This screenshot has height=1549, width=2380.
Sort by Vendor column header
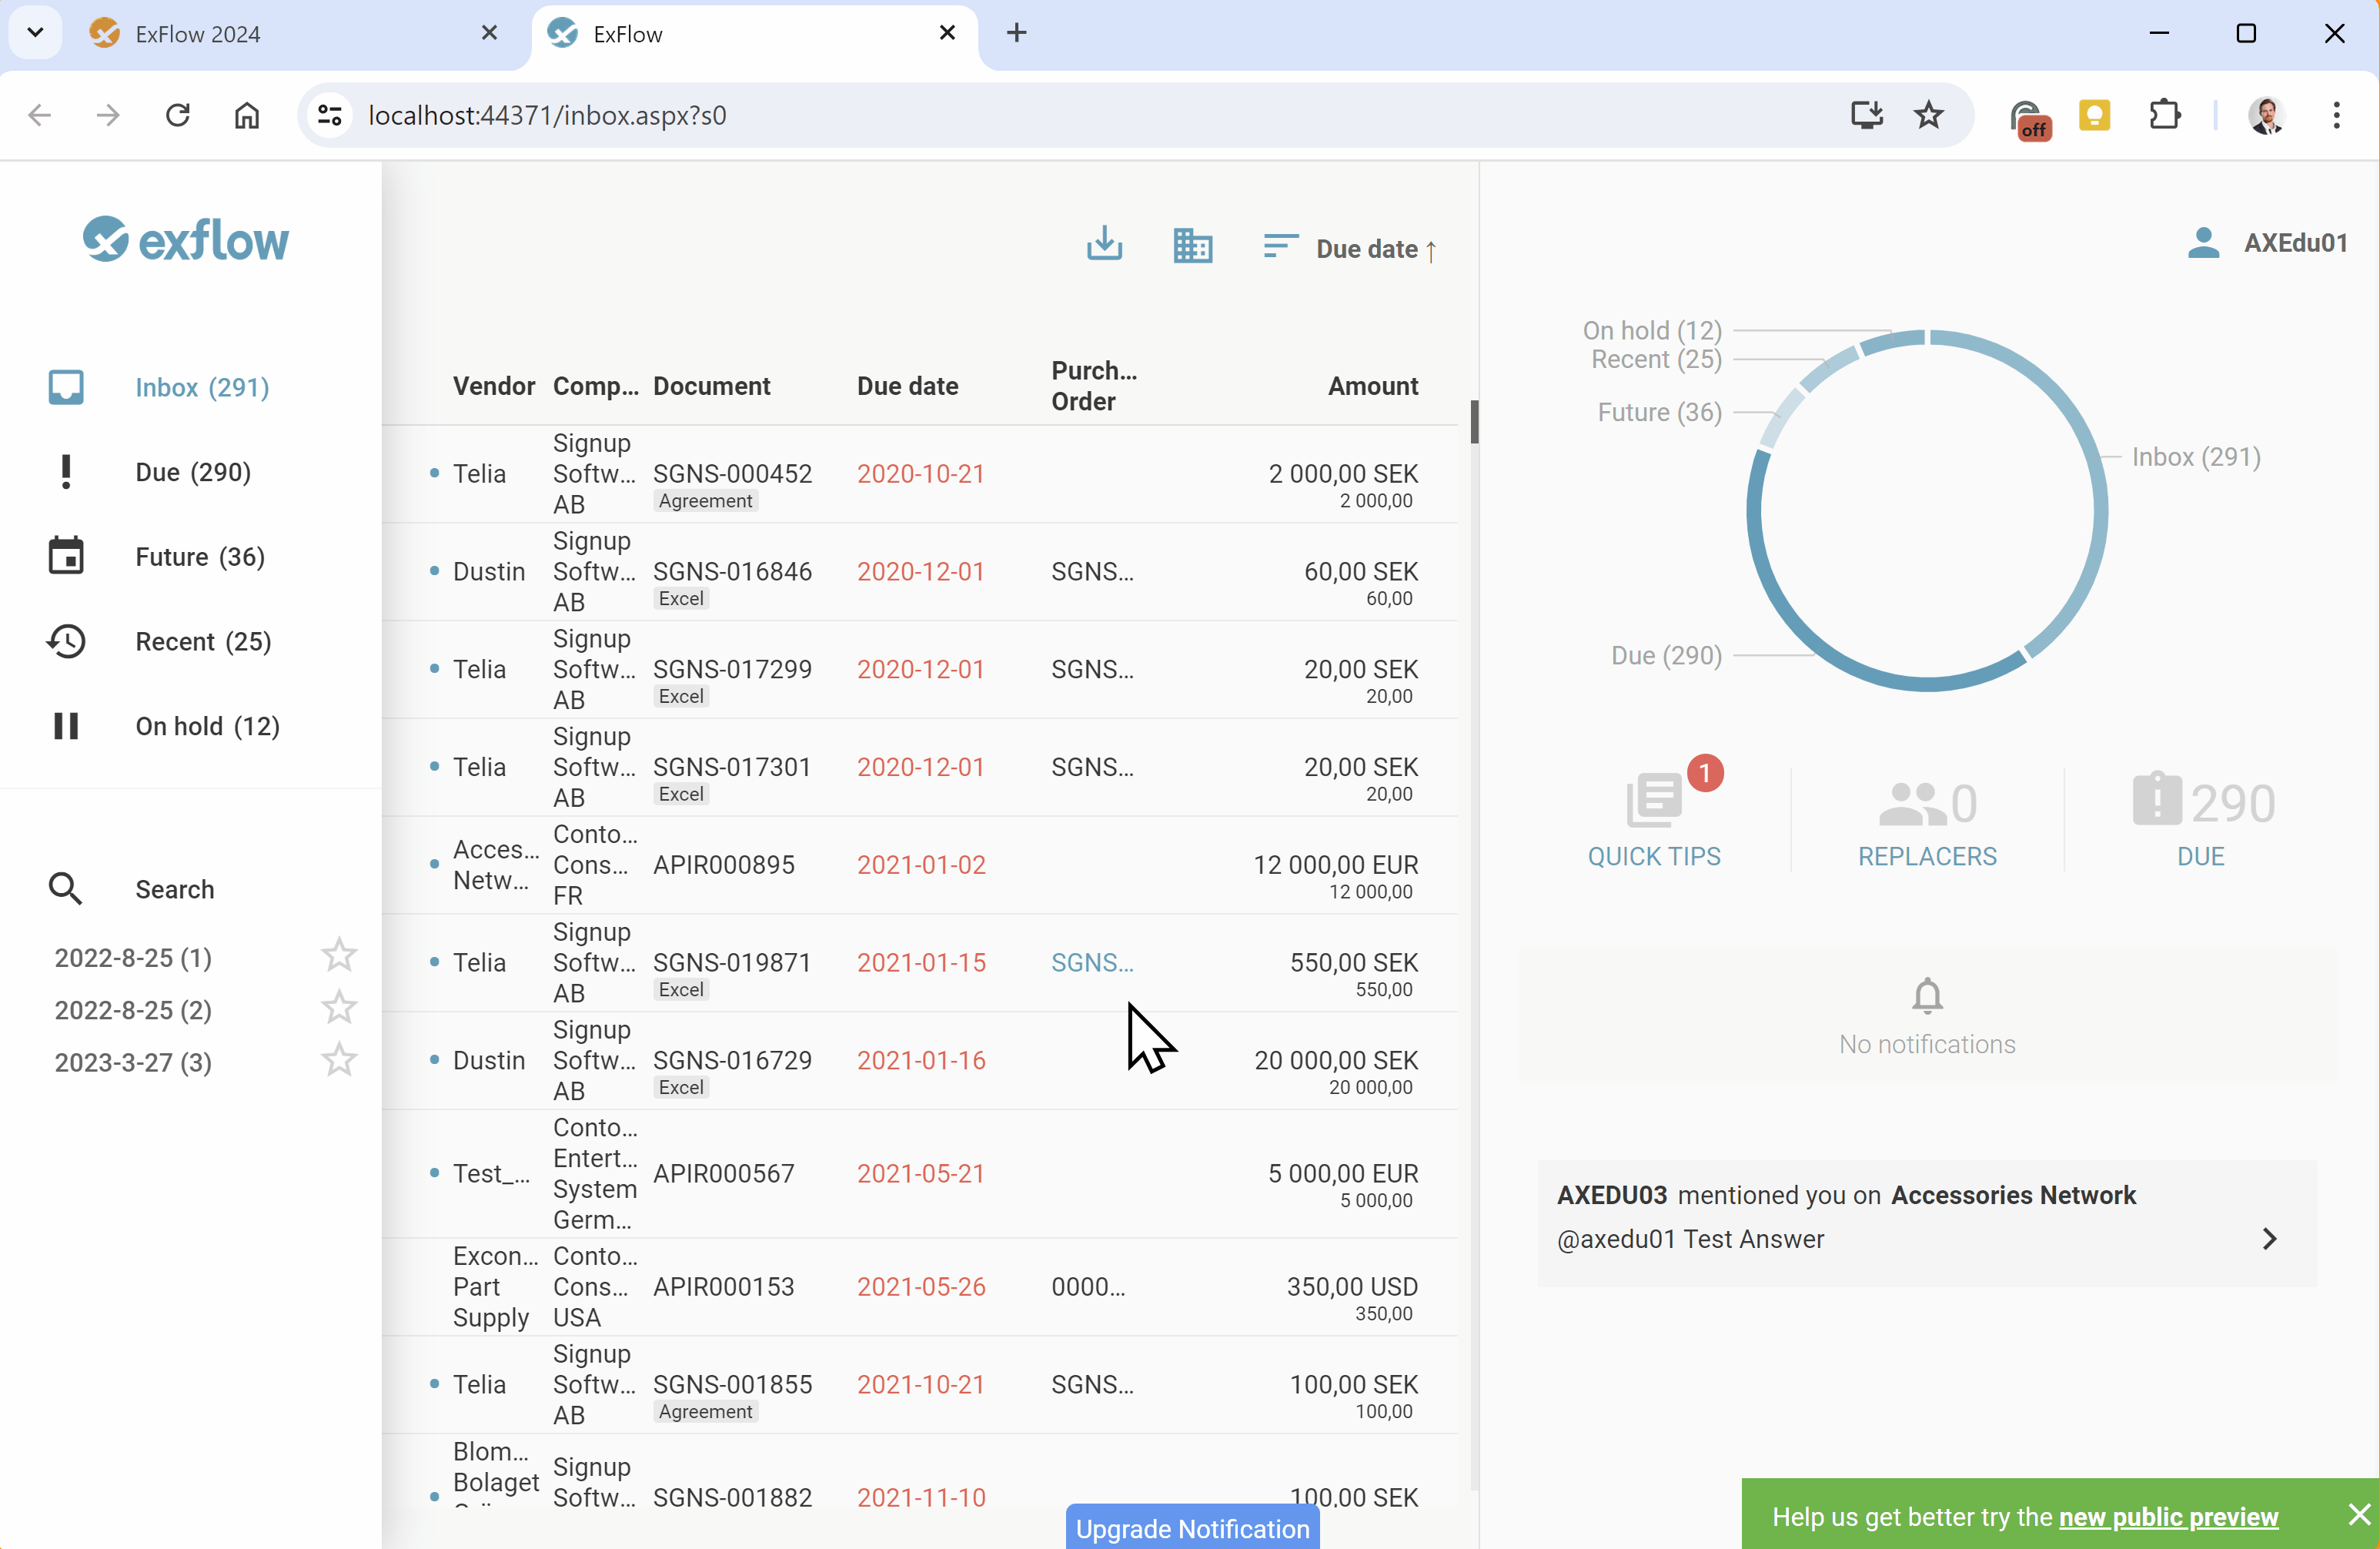tap(494, 386)
